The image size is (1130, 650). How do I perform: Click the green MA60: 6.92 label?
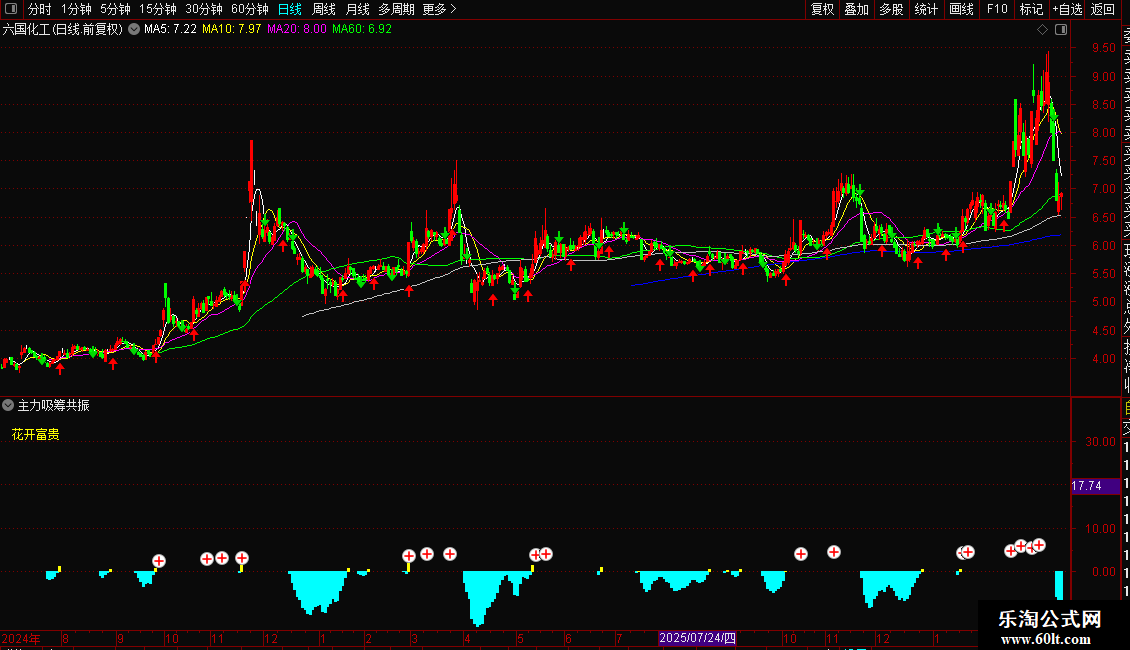(x=362, y=29)
